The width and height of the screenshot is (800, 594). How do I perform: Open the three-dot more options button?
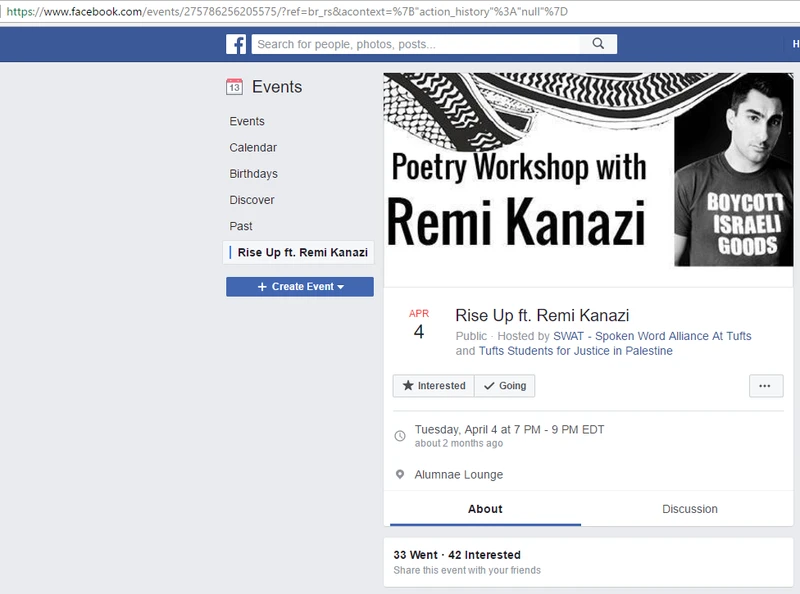(x=765, y=386)
